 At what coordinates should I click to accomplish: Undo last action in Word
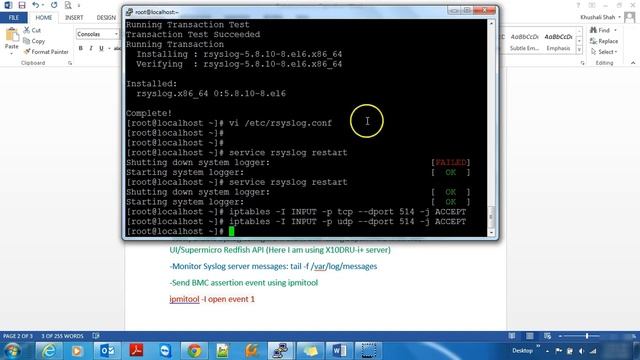click(36, 5)
